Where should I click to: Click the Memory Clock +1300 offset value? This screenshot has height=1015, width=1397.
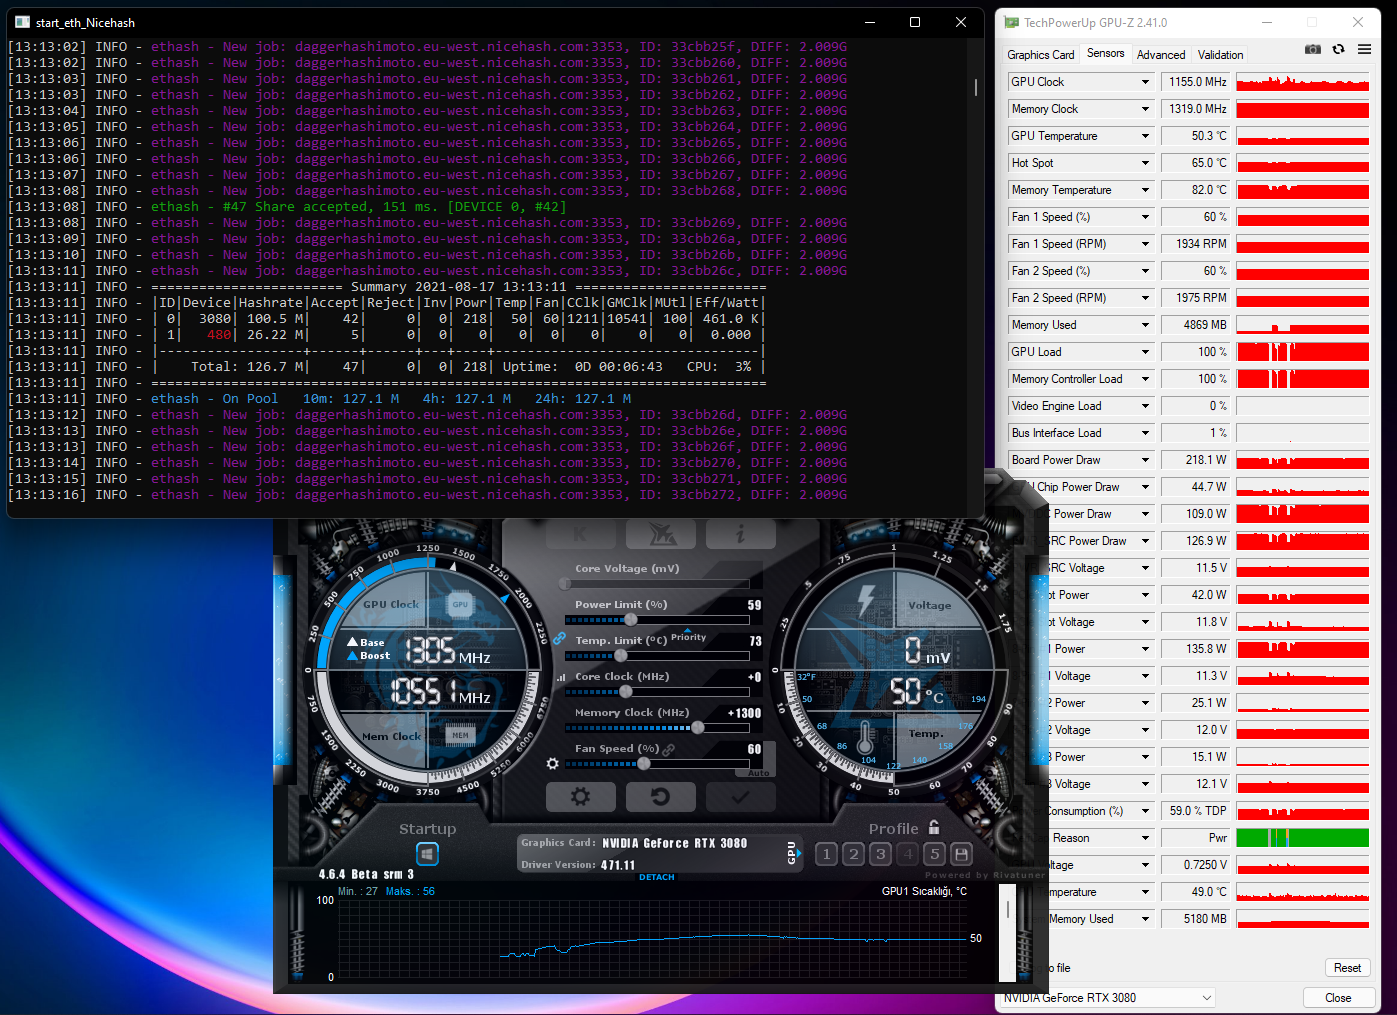(745, 713)
